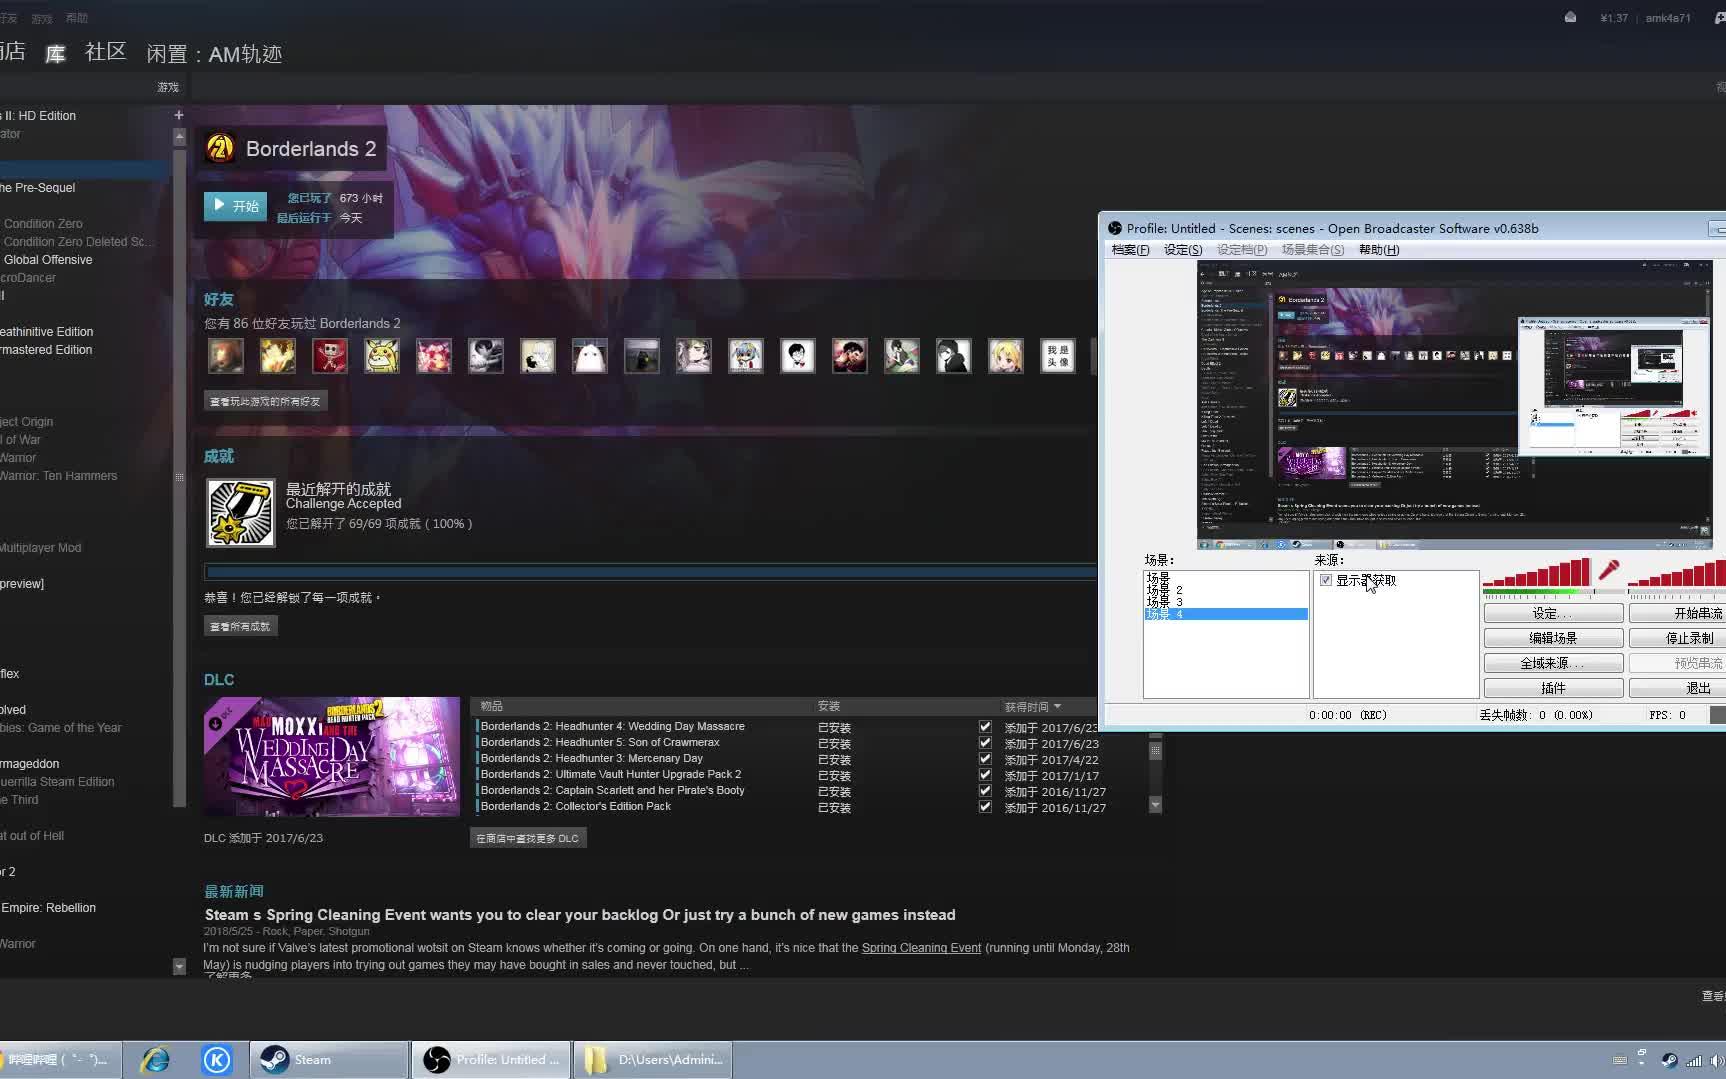Switch to the Steam taskbar button
The width and height of the screenshot is (1726, 1079).
[329, 1060]
